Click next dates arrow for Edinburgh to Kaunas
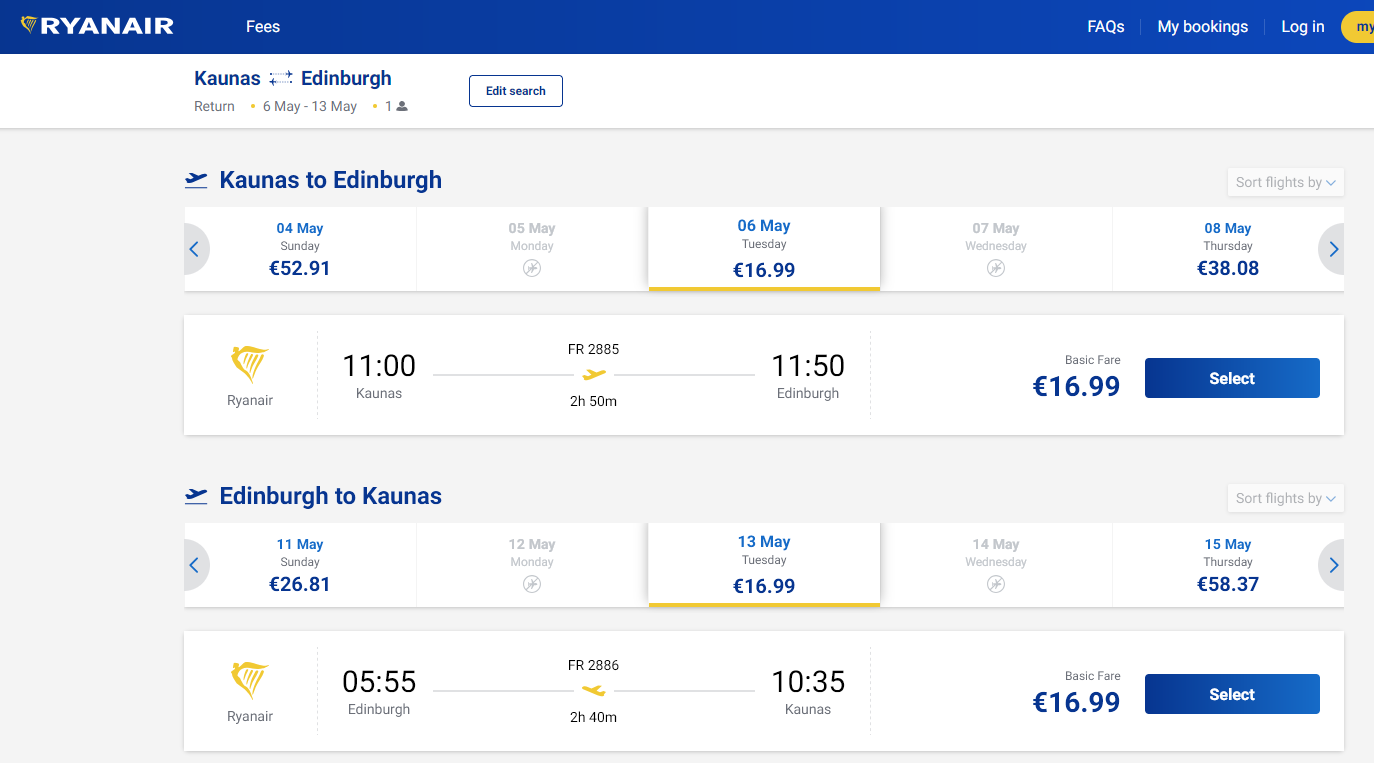Screen dimensions: 1374x763 (x=1333, y=565)
